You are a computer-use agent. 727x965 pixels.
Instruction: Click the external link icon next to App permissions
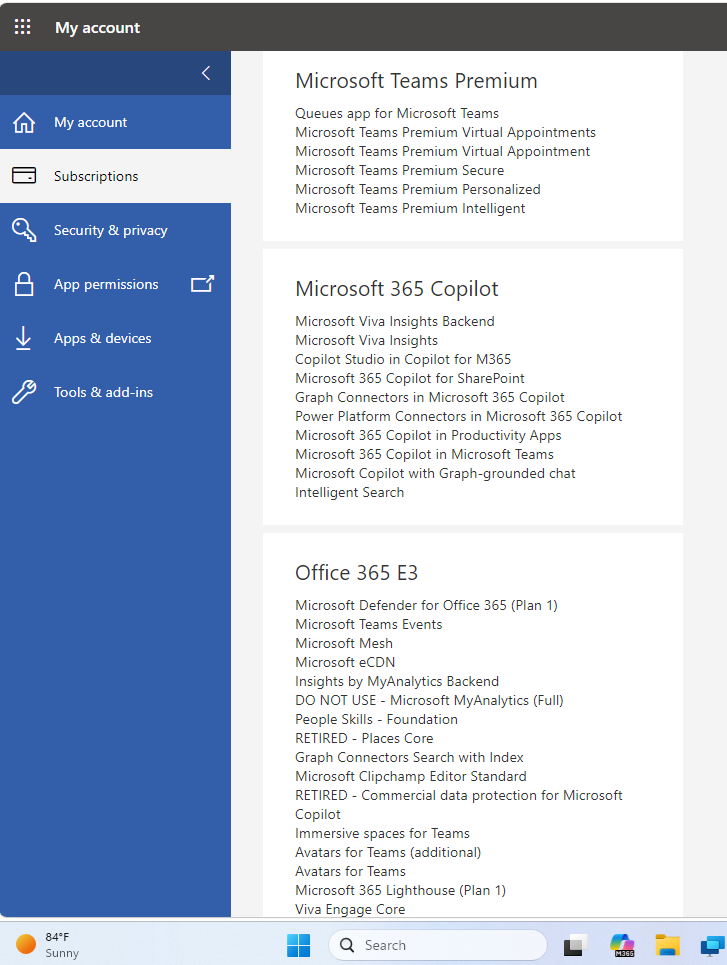(x=203, y=284)
